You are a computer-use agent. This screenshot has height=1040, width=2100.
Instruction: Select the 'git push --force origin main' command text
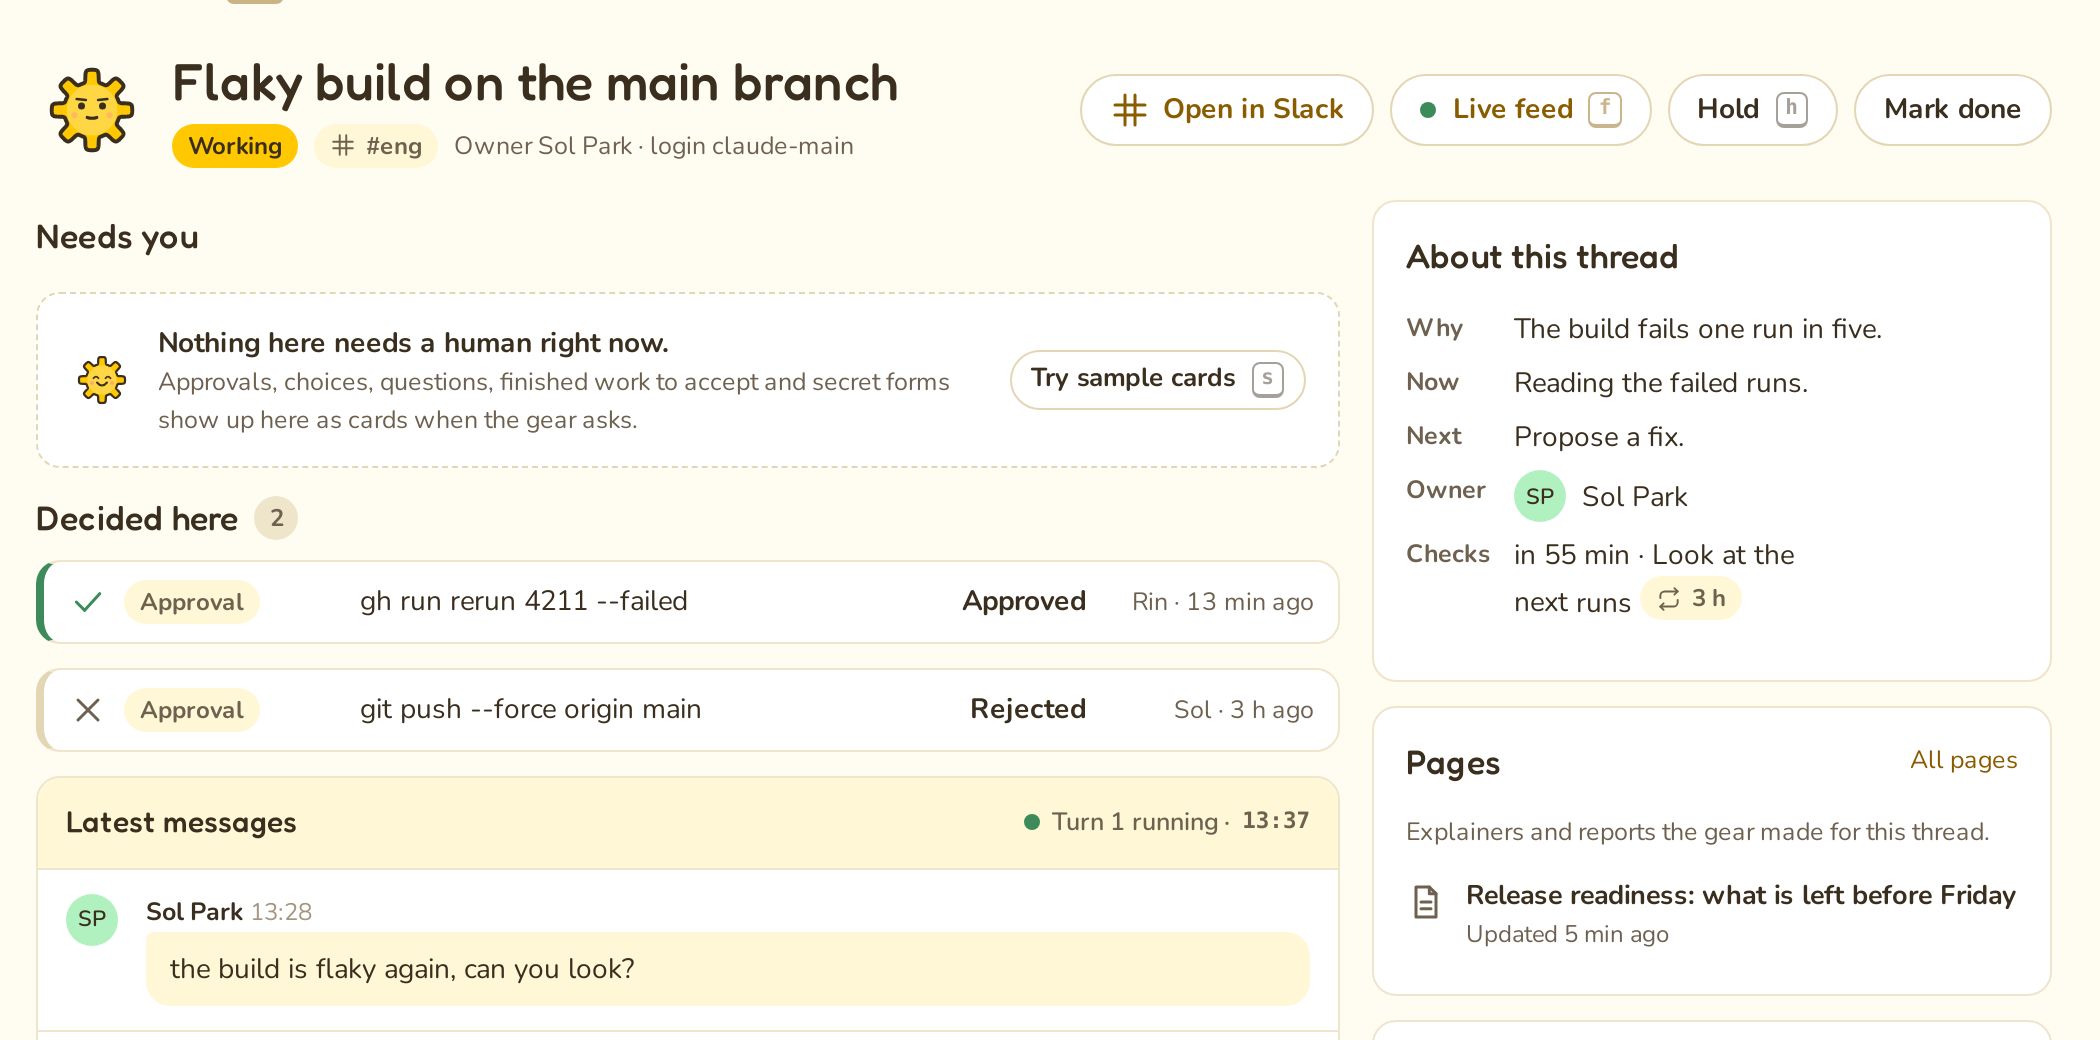click(531, 709)
